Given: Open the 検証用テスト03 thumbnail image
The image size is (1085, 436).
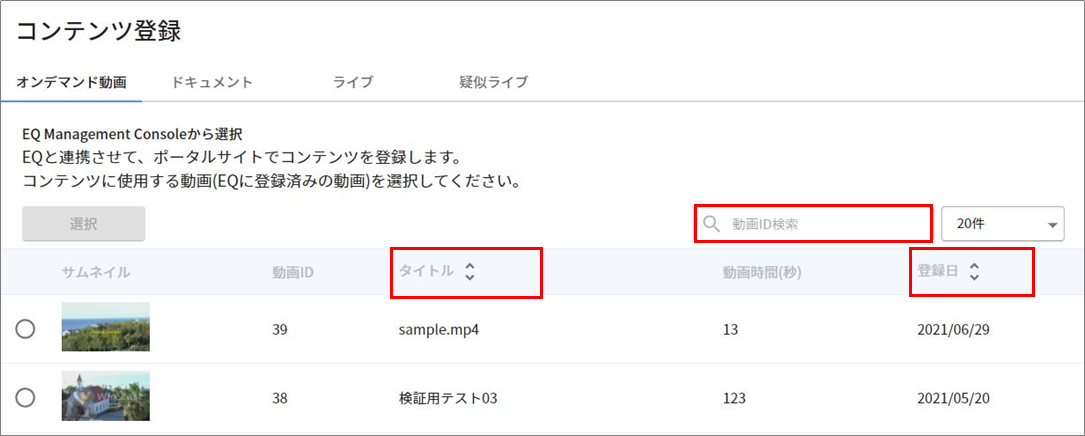Looking at the screenshot, I should click(x=105, y=396).
